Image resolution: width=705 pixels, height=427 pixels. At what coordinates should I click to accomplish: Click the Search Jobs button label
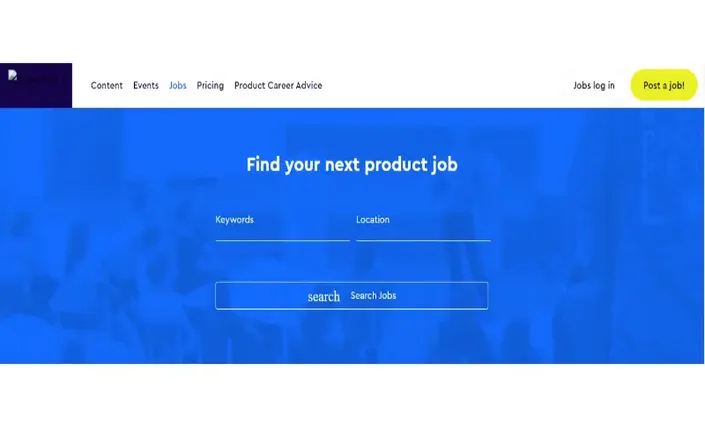click(373, 296)
